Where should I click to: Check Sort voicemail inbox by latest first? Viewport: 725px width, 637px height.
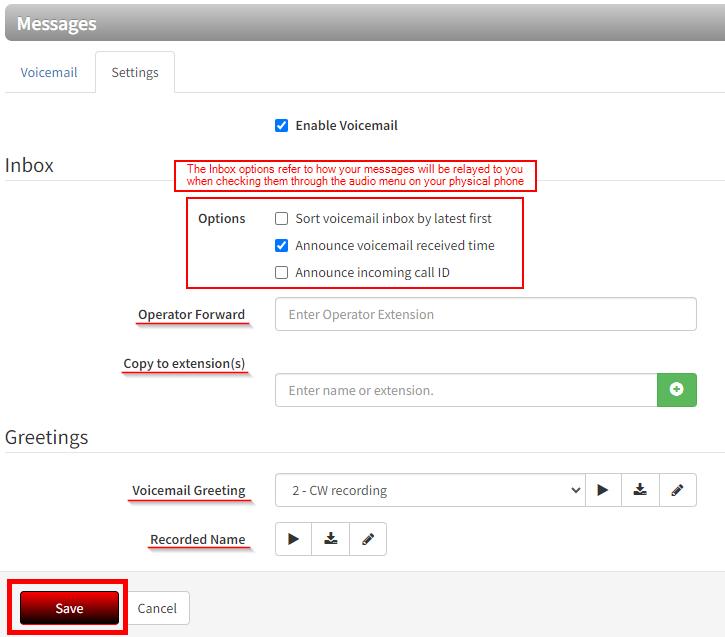(x=282, y=218)
